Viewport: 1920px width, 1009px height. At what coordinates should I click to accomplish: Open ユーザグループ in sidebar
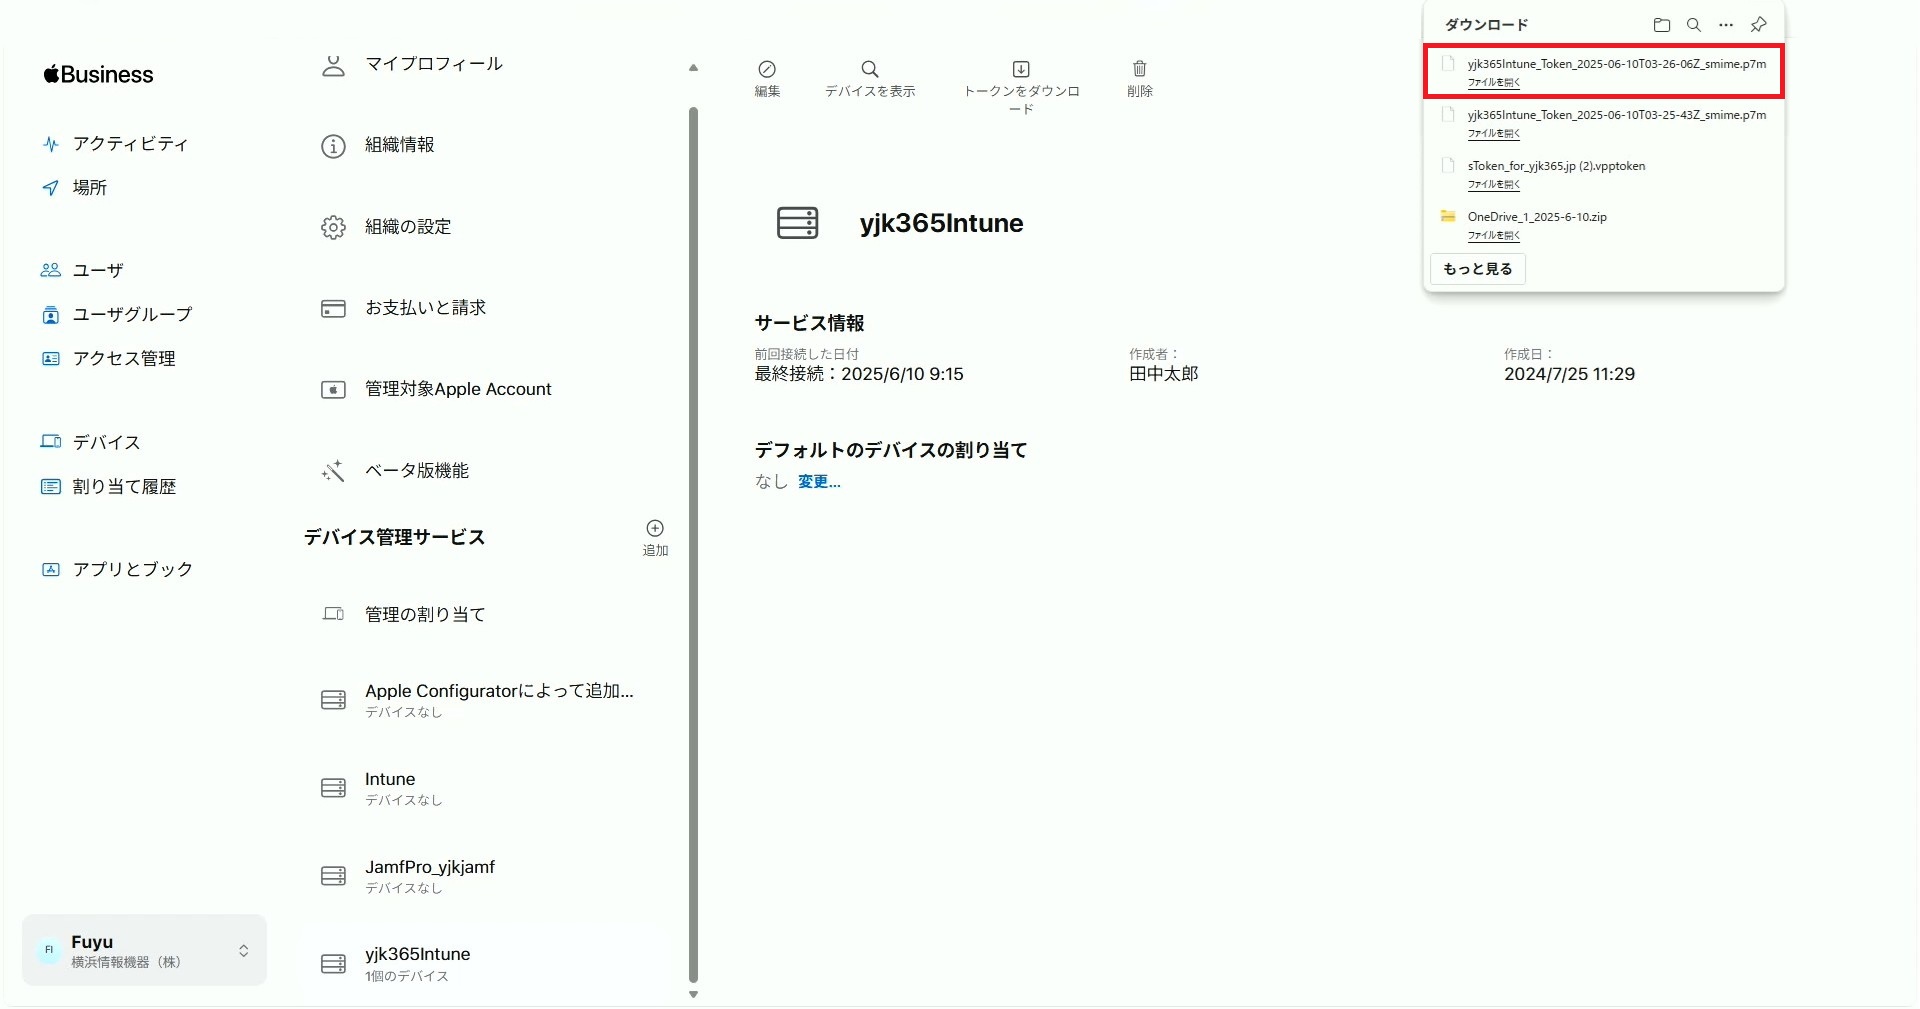[x=116, y=315]
